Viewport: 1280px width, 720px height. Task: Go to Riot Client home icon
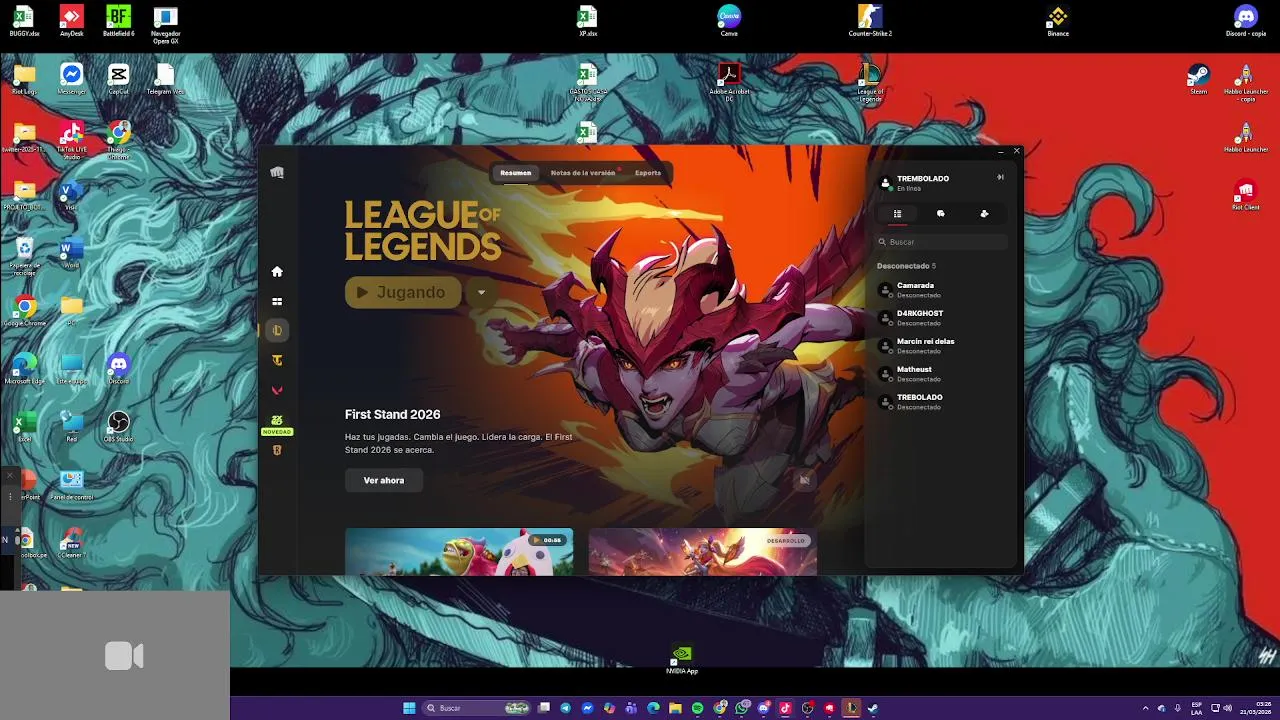pos(277,271)
